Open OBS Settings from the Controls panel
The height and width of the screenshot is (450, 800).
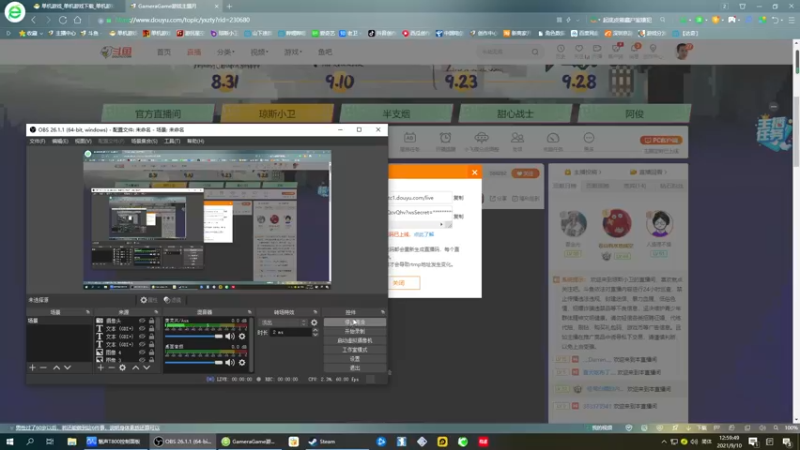point(355,359)
